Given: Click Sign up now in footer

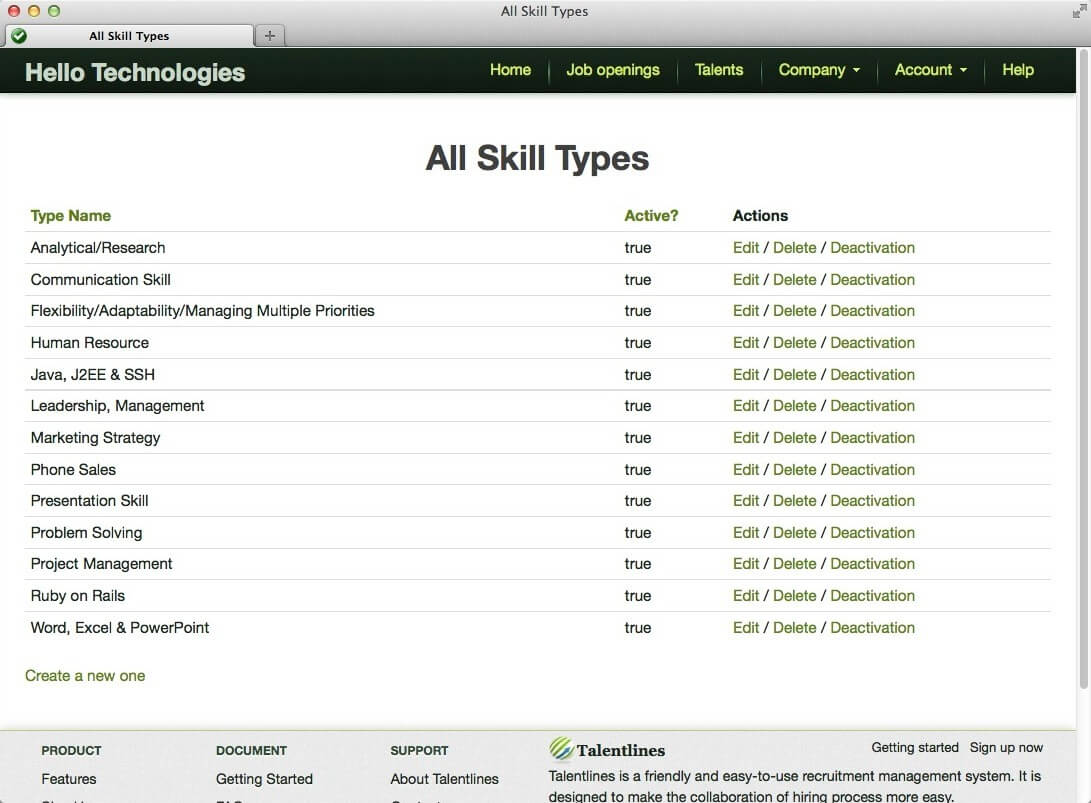Looking at the screenshot, I should (x=1006, y=747).
